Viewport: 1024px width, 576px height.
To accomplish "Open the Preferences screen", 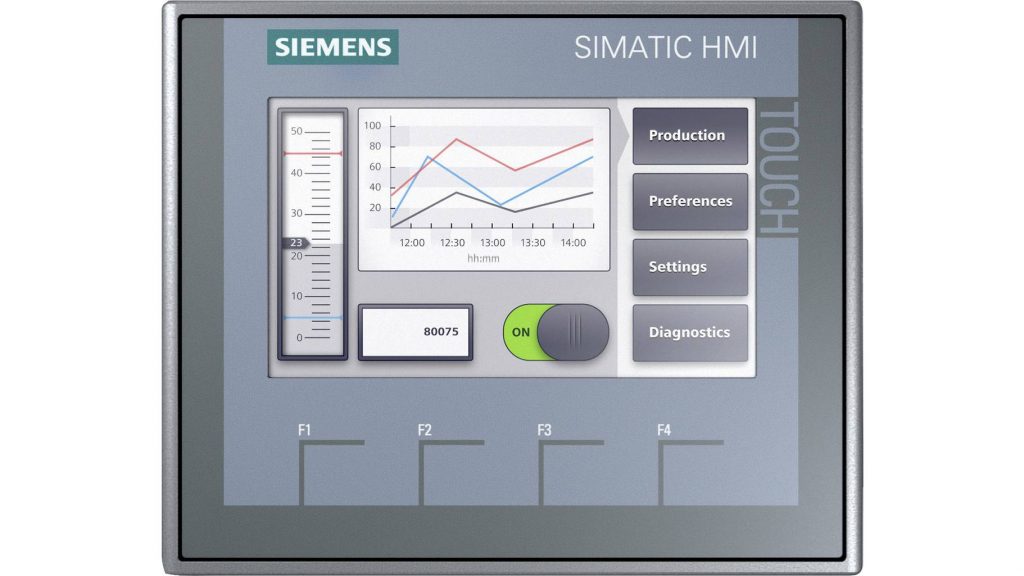I will [x=690, y=201].
